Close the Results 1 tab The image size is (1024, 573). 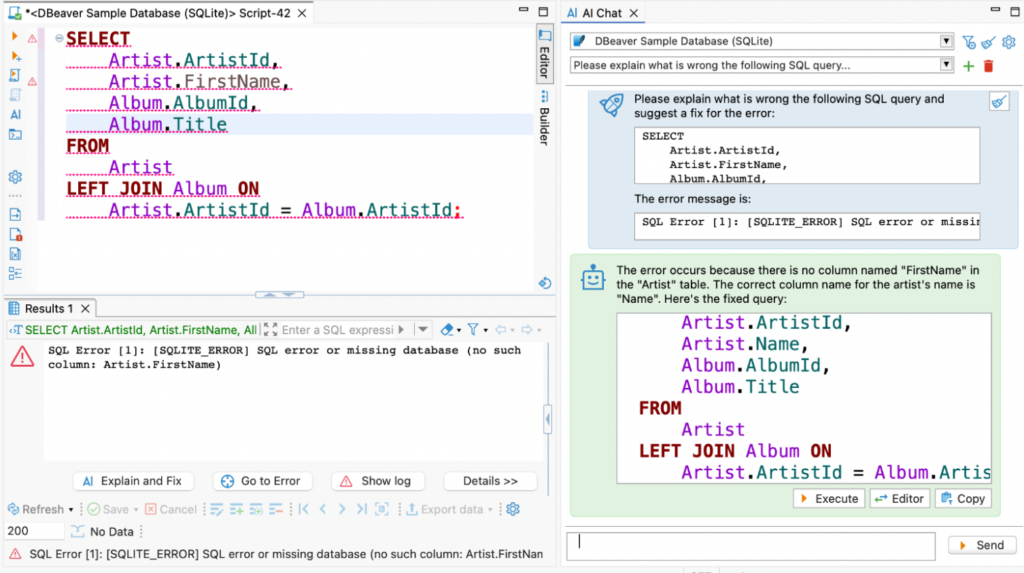click(85, 308)
